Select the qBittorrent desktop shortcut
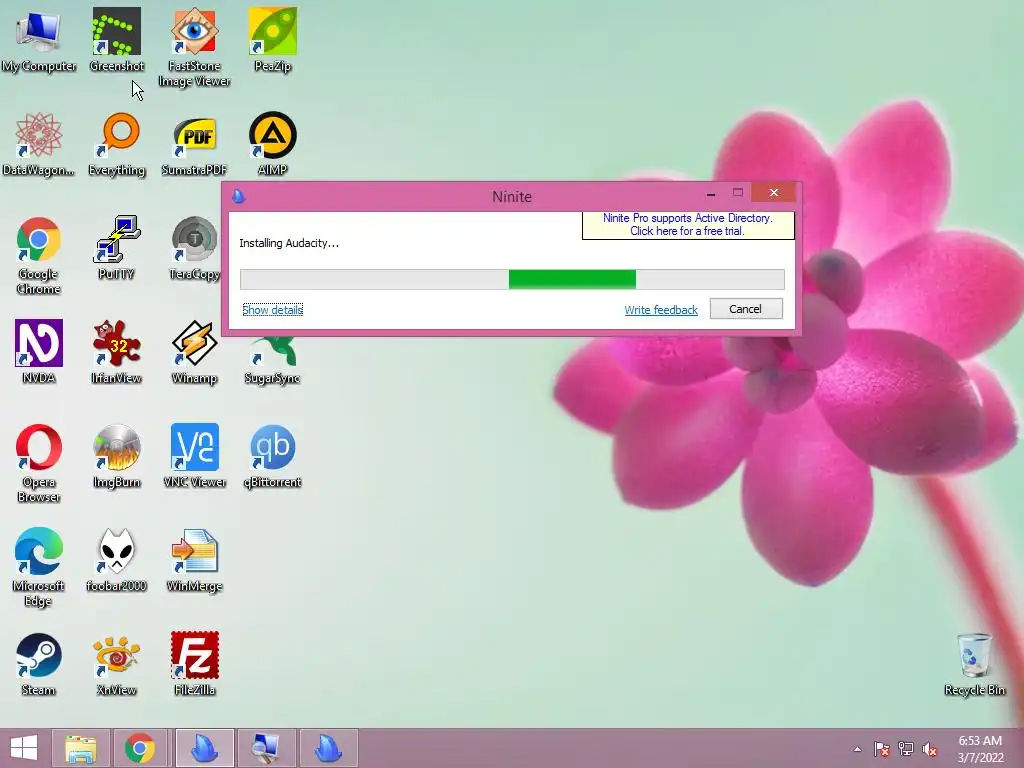The image size is (1024, 768). (x=272, y=456)
